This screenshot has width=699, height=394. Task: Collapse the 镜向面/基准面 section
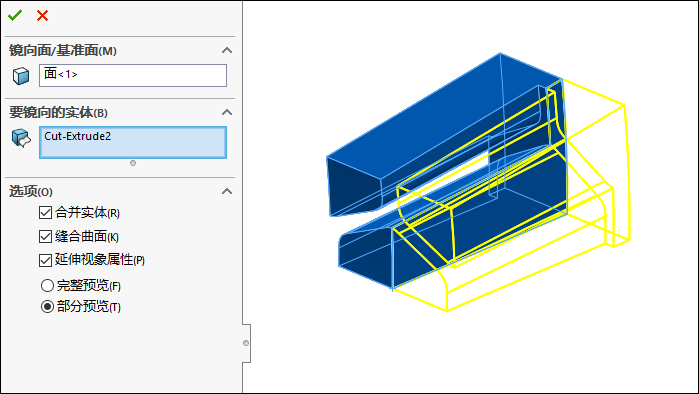[227, 50]
